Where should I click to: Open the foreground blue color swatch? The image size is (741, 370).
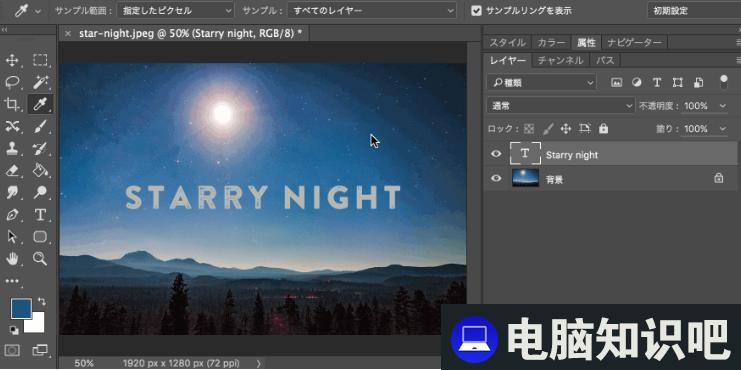click(x=21, y=308)
